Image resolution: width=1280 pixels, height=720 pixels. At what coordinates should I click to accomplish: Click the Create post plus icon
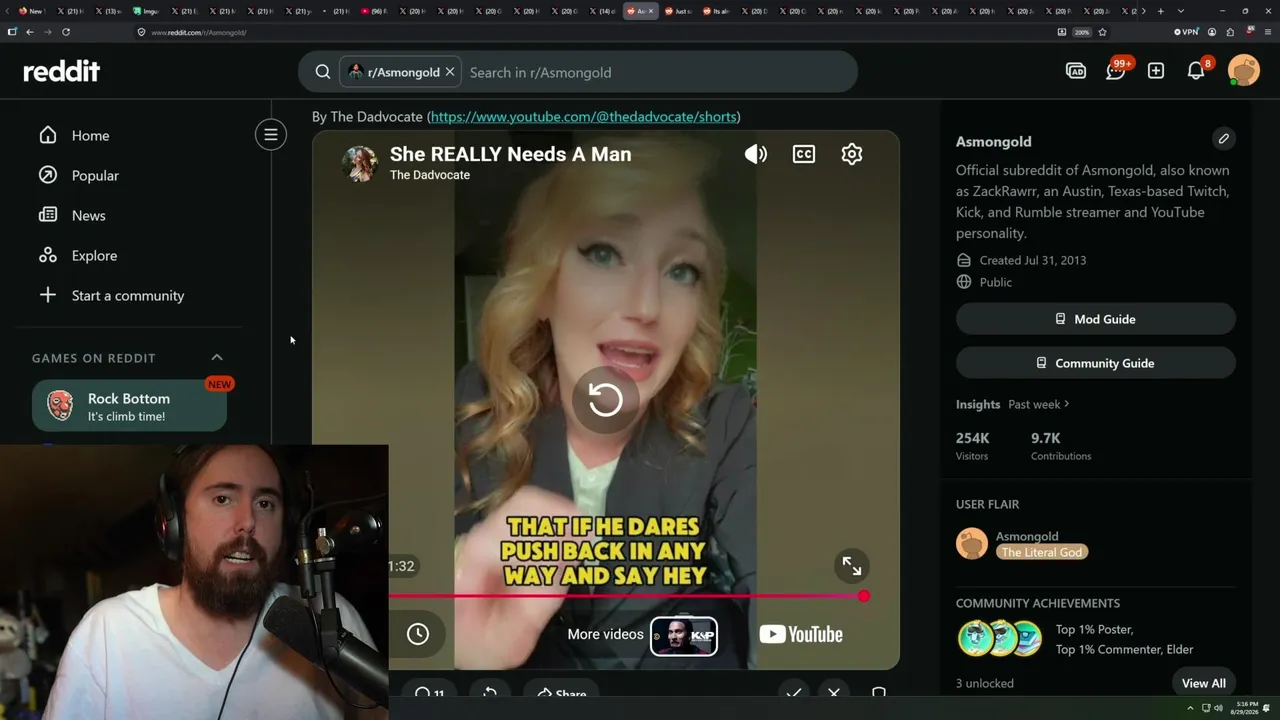(1156, 71)
